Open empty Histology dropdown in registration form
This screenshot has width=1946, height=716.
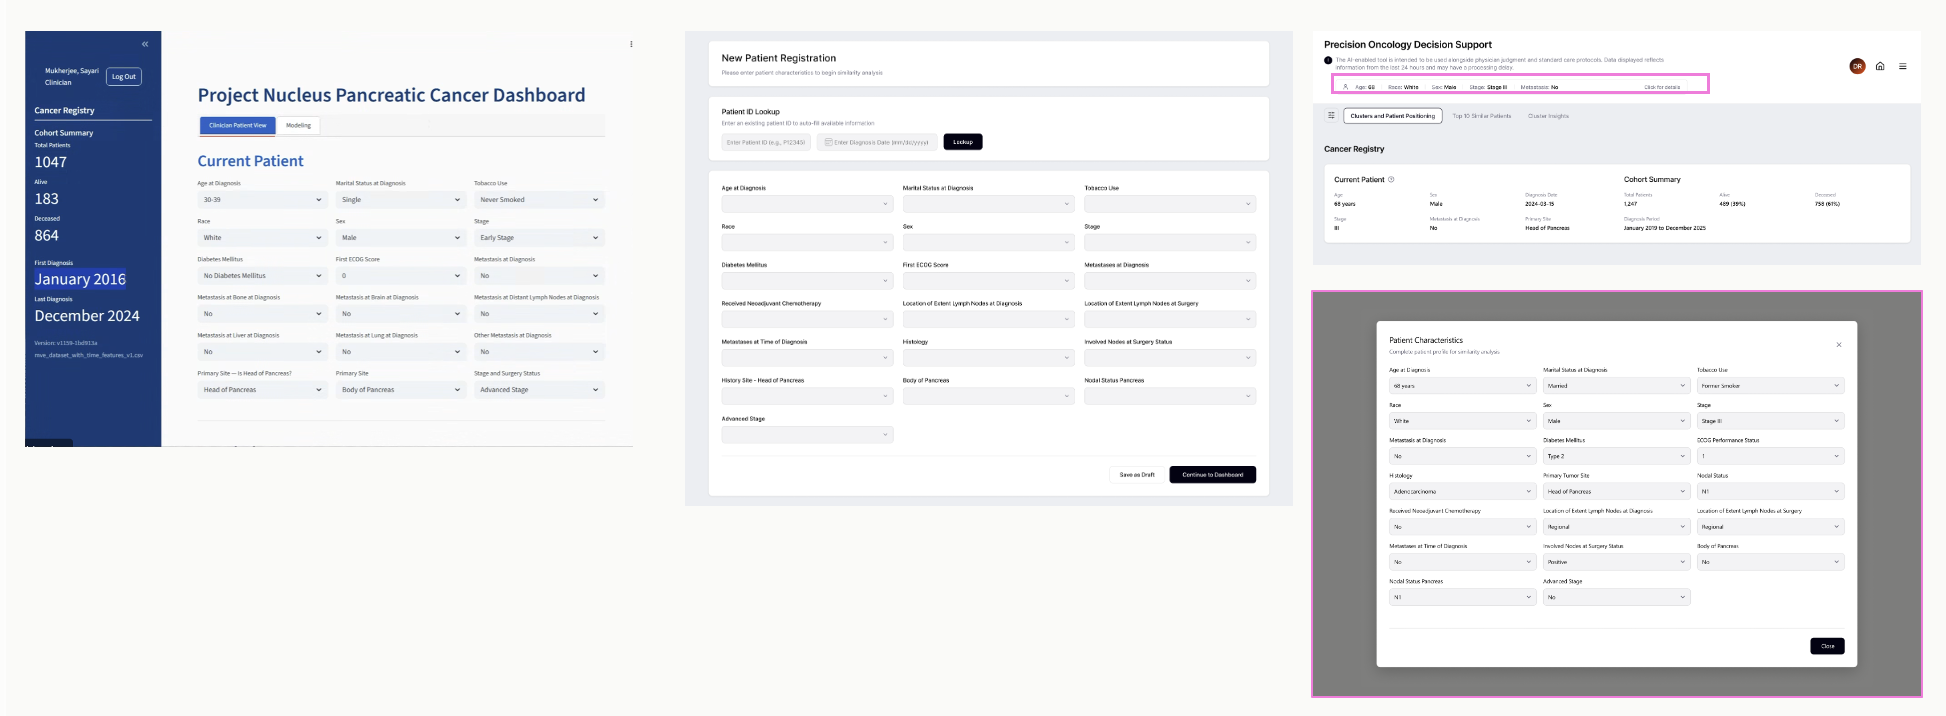click(x=988, y=358)
